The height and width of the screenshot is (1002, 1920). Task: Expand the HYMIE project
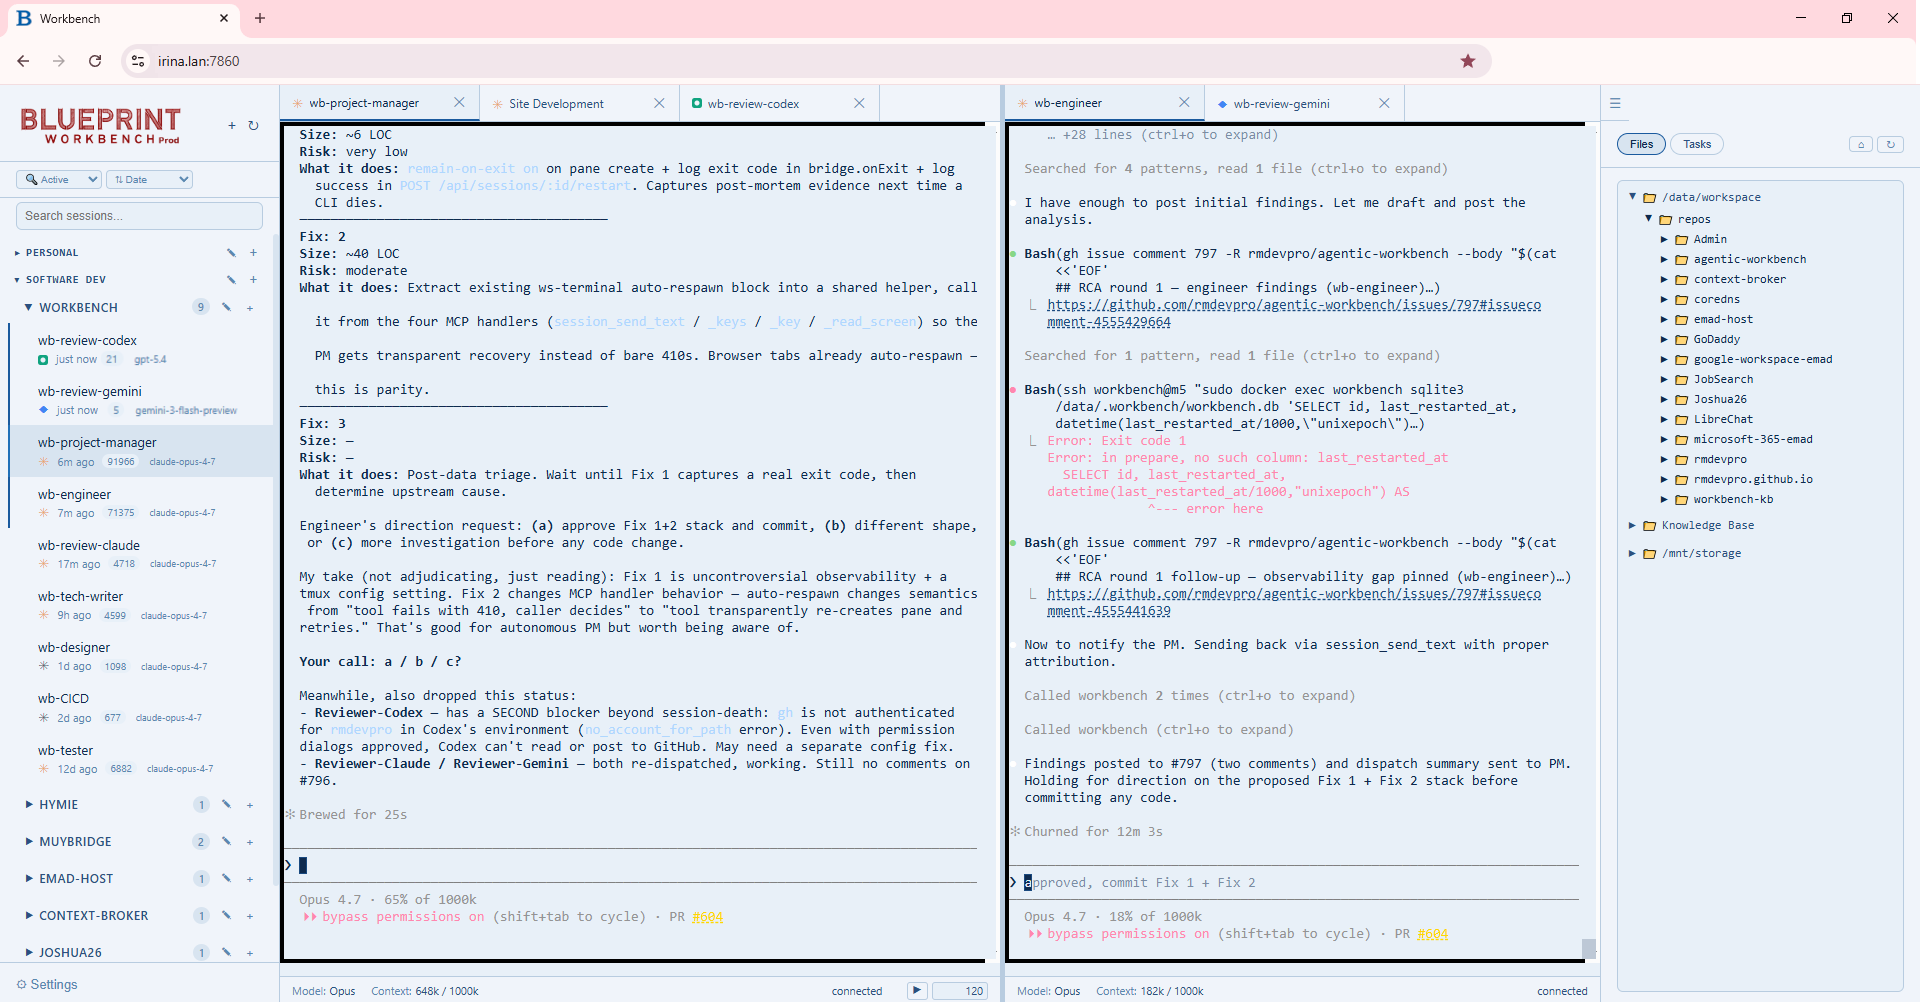(x=29, y=804)
